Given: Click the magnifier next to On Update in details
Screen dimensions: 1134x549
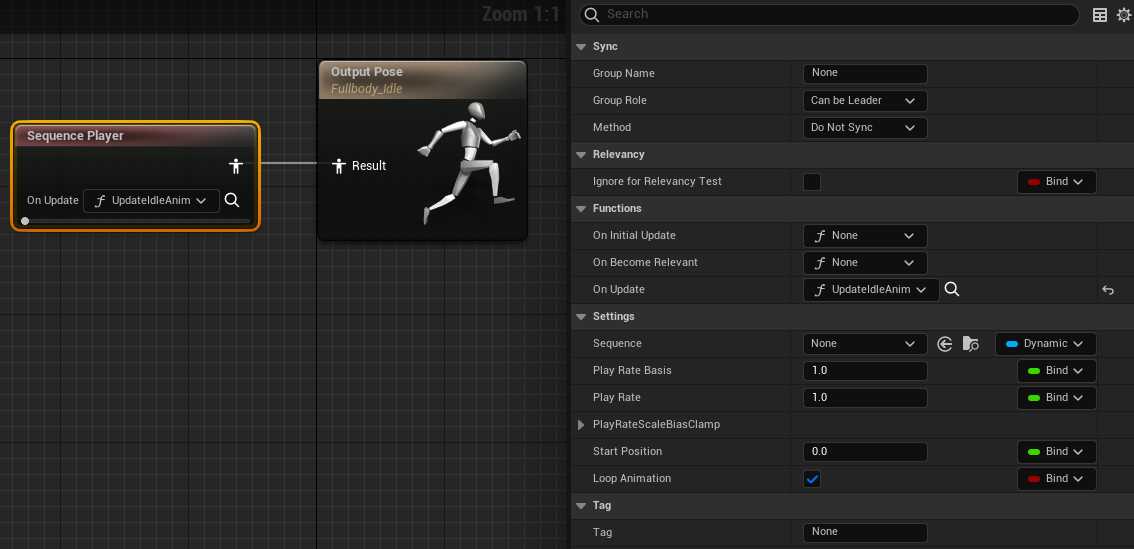Looking at the screenshot, I should tap(952, 289).
